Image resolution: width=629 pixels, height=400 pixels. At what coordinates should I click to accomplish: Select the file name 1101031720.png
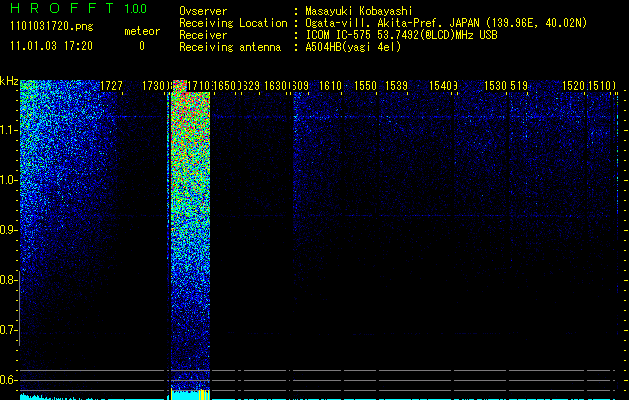point(52,27)
